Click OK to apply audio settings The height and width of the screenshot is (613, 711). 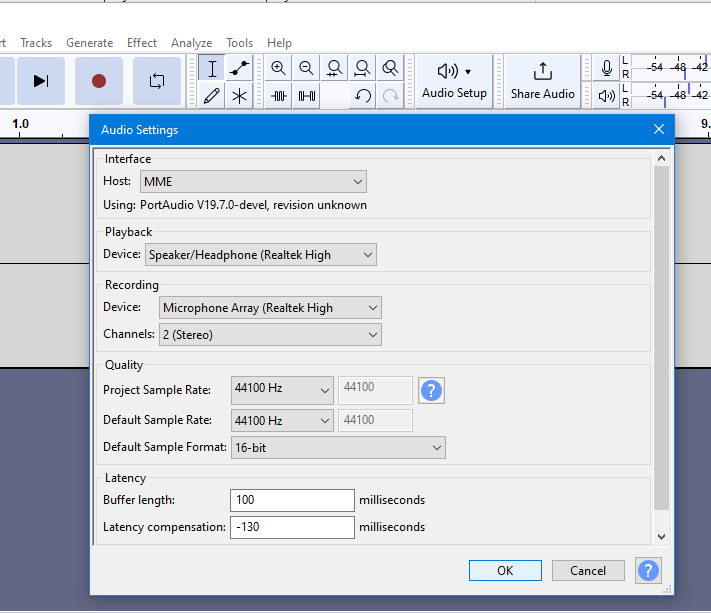(x=505, y=570)
